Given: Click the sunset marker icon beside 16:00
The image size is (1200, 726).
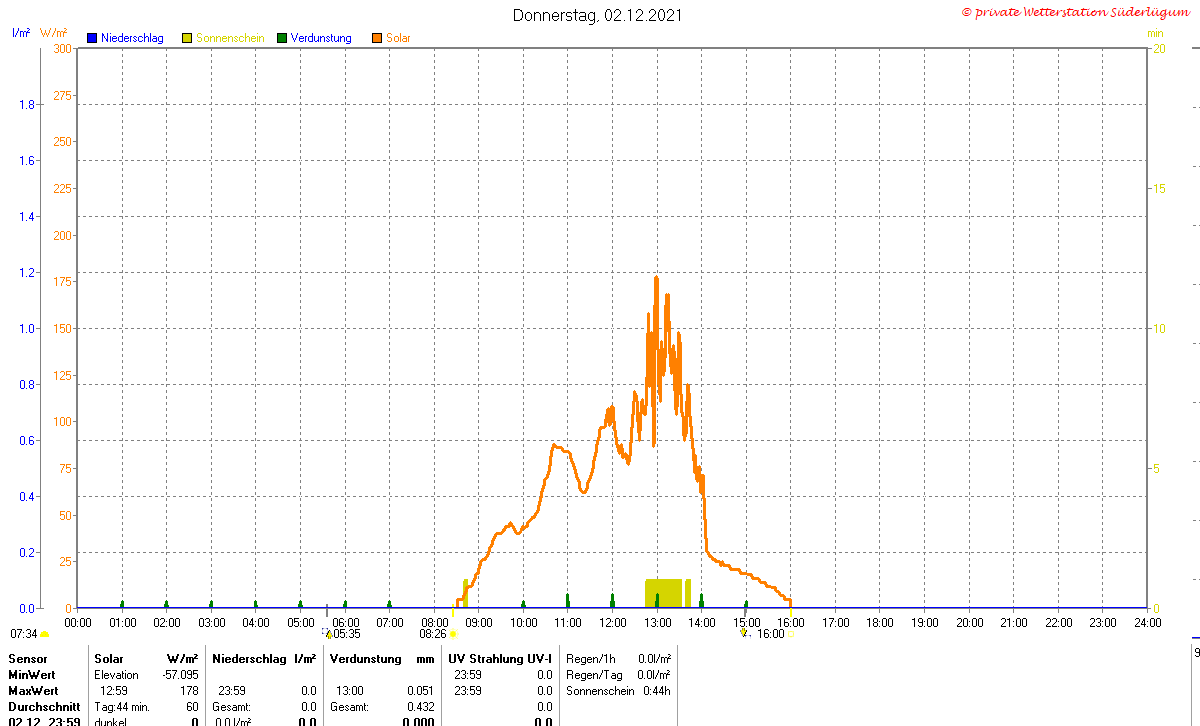Looking at the screenshot, I should 791,634.
